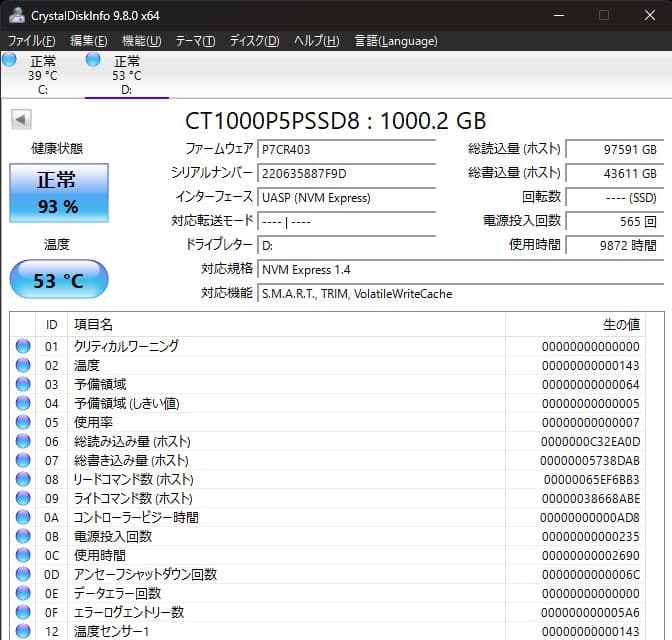Select the disk title CT1000P5PSSD8 : 1000.2 GB

(x=336, y=120)
